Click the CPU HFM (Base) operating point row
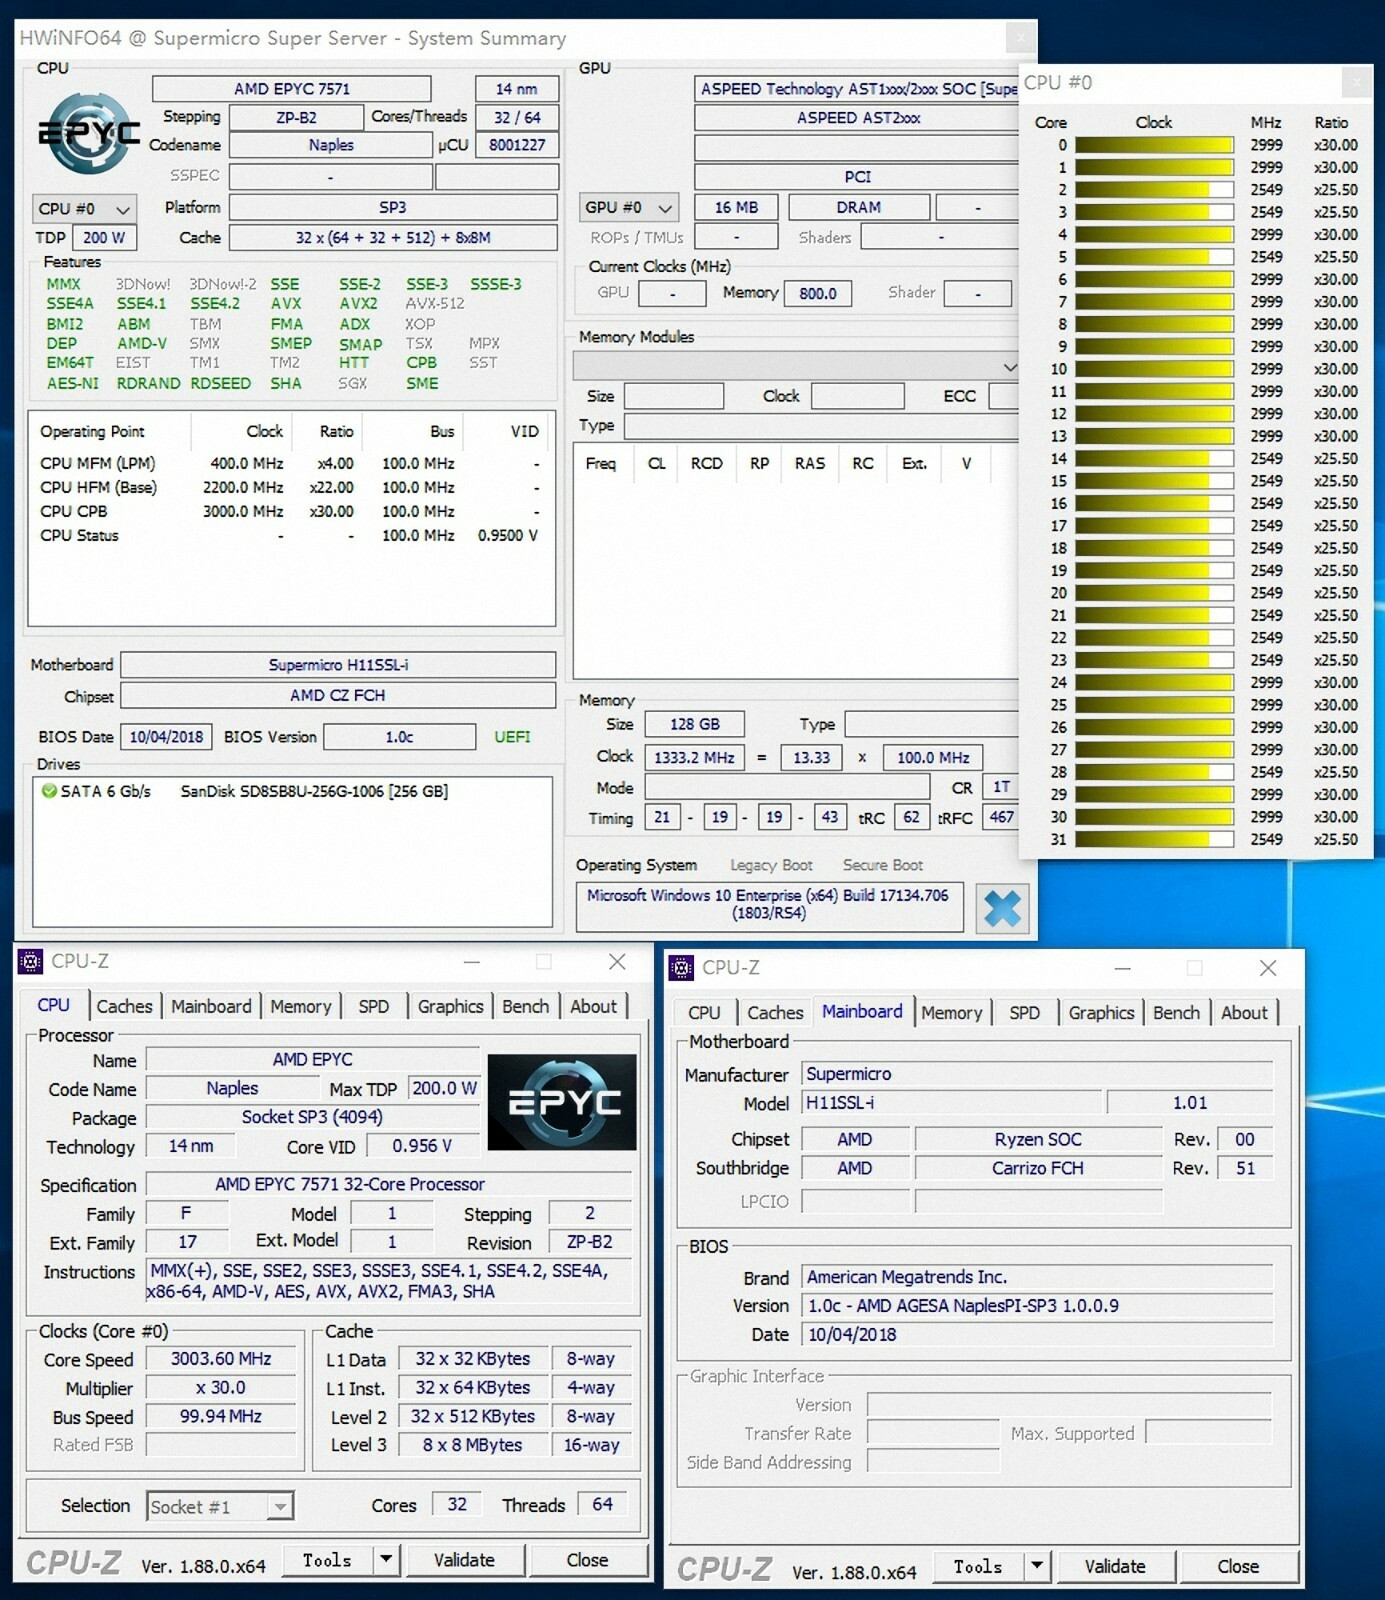 tap(290, 487)
